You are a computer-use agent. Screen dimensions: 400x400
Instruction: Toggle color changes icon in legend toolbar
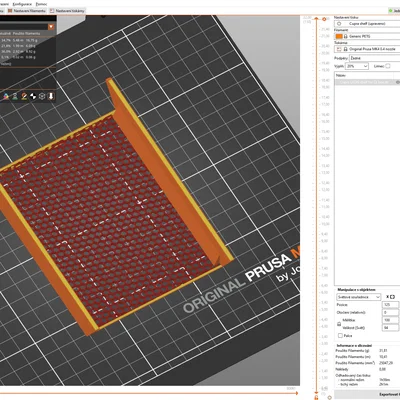pos(6,96)
